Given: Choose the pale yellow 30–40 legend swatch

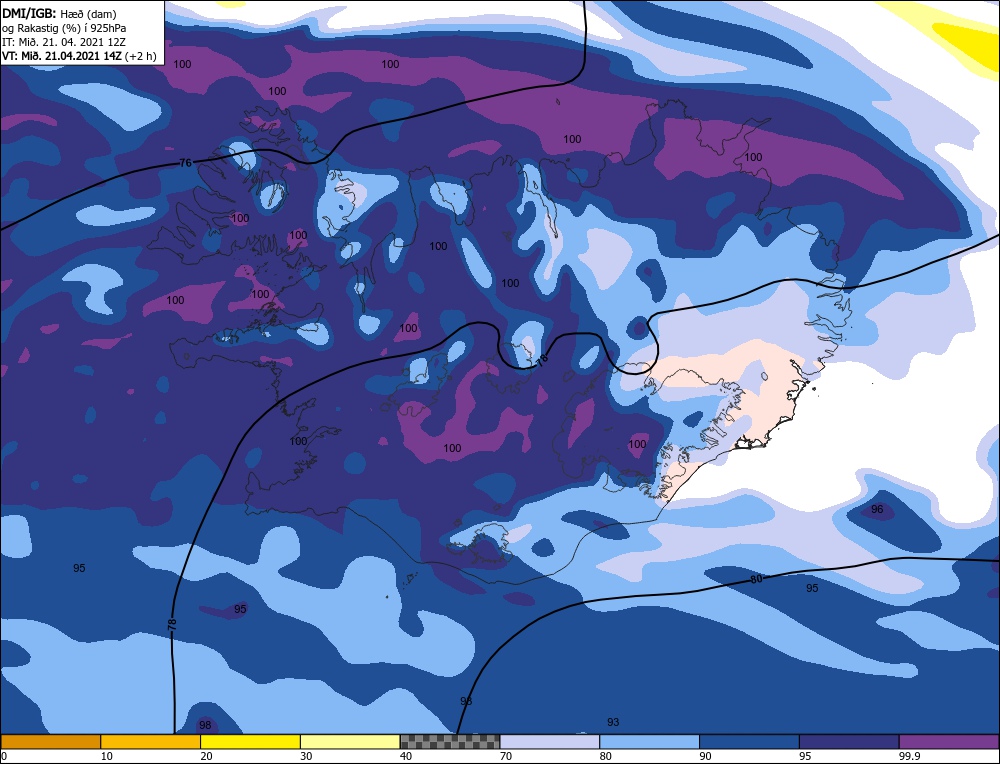Looking at the screenshot, I should [350, 741].
